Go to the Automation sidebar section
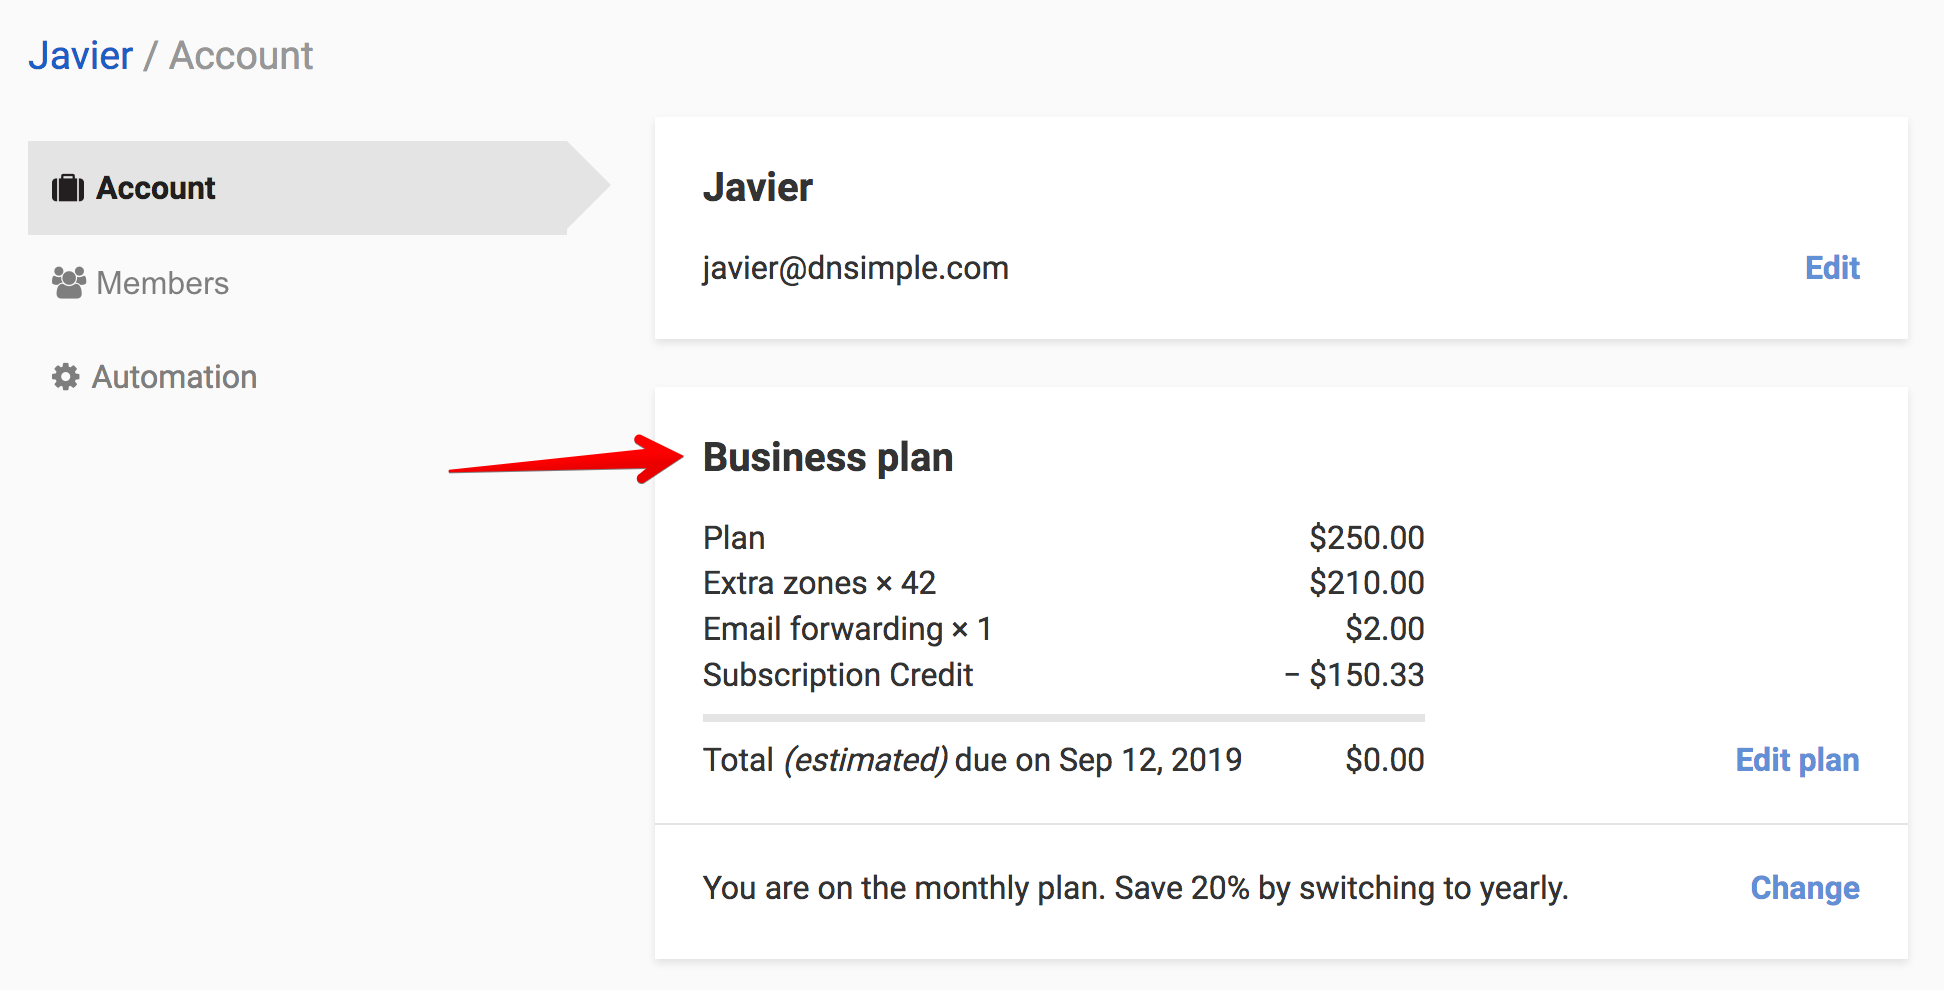Image resolution: width=1944 pixels, height=990 pixels. 174,377
